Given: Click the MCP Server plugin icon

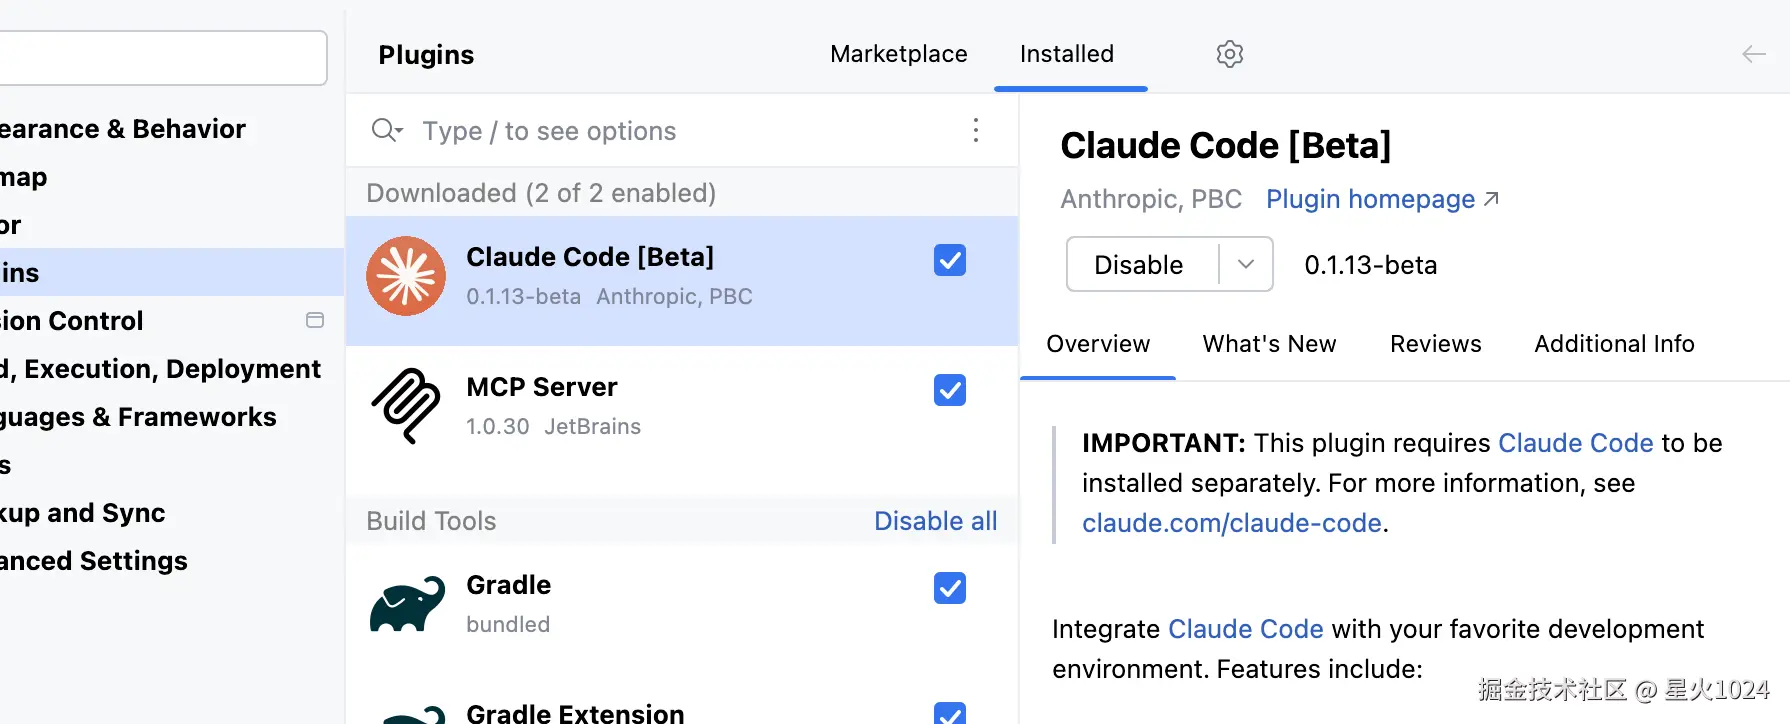Looking at the screenshot, I should coord(406,405).
